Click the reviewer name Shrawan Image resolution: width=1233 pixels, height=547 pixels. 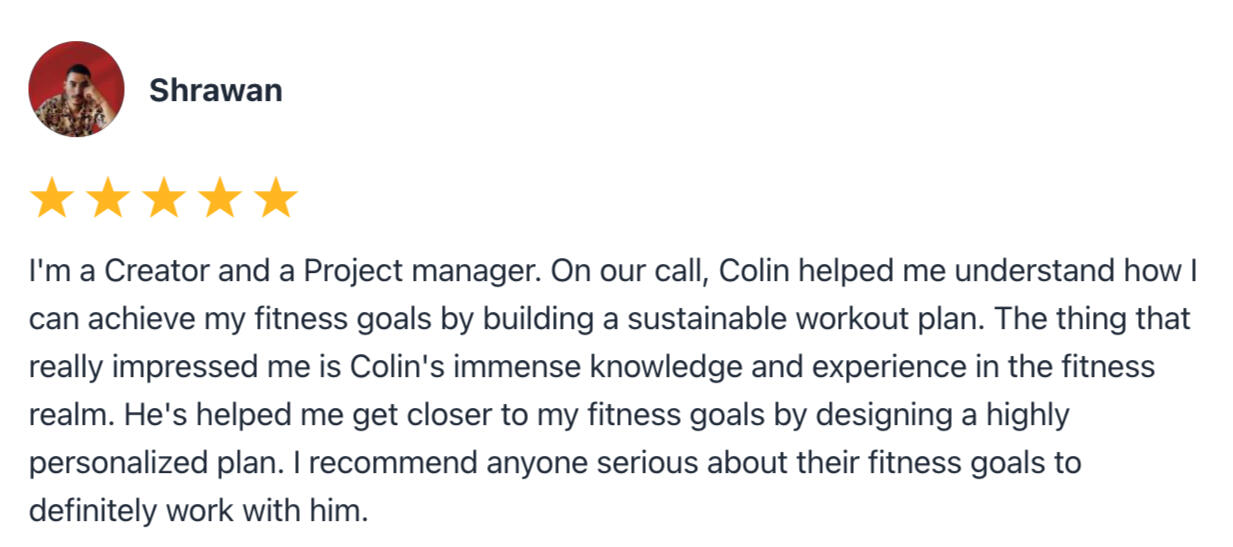point(215,91)
